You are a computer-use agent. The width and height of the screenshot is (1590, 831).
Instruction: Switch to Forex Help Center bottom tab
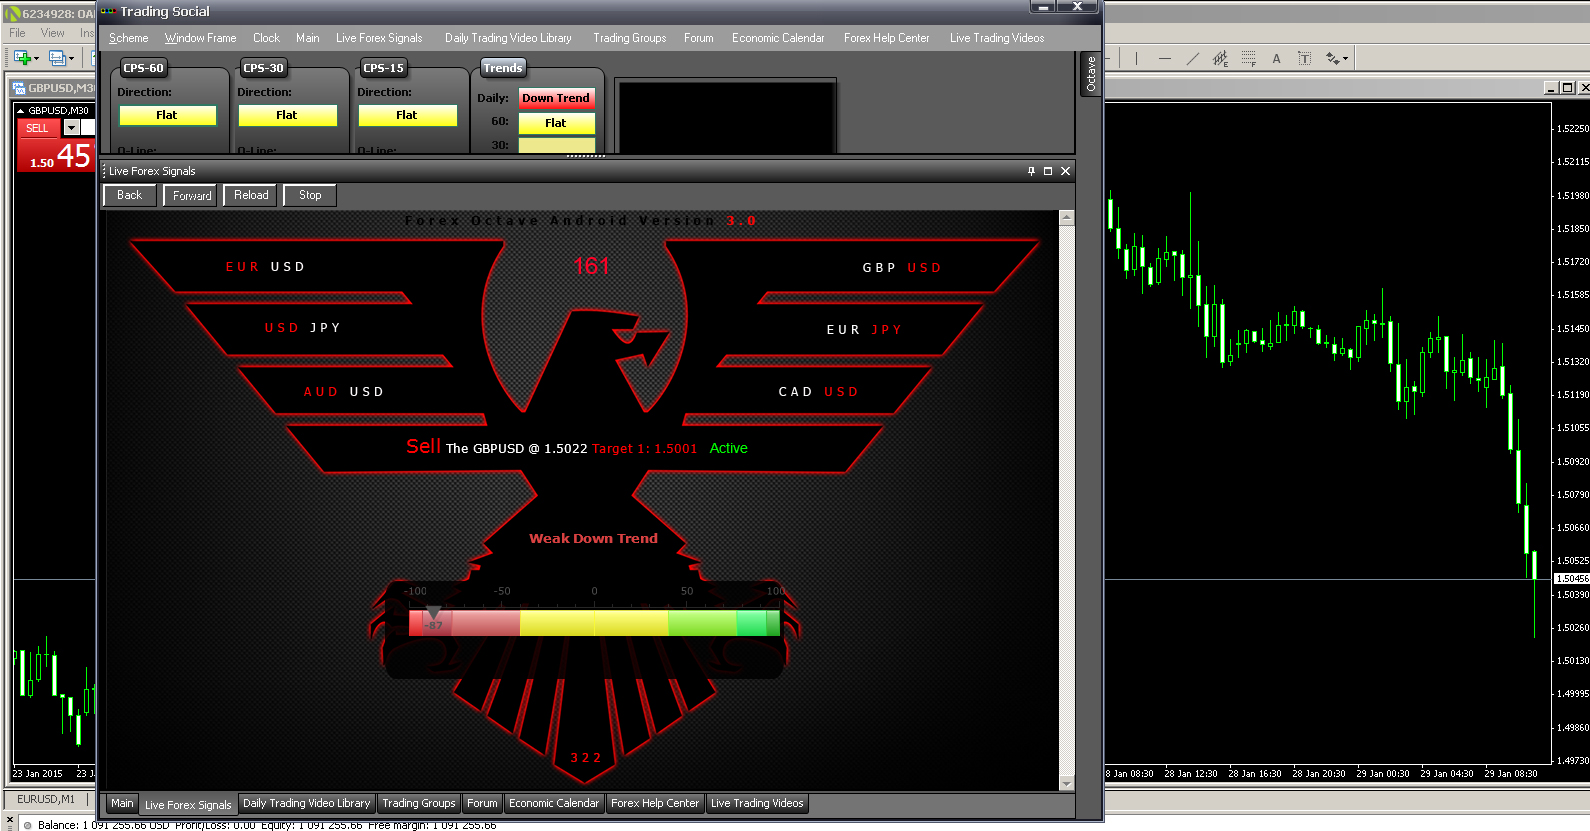point(655,803)
